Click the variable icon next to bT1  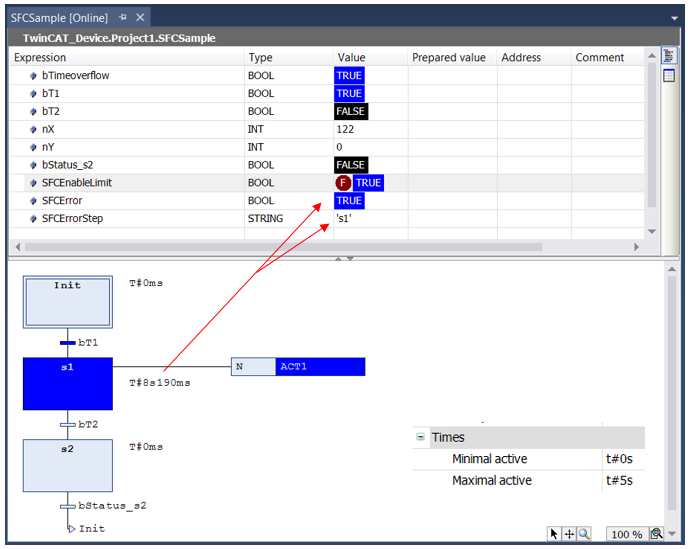pyautogui.click(x=33, y=93)
